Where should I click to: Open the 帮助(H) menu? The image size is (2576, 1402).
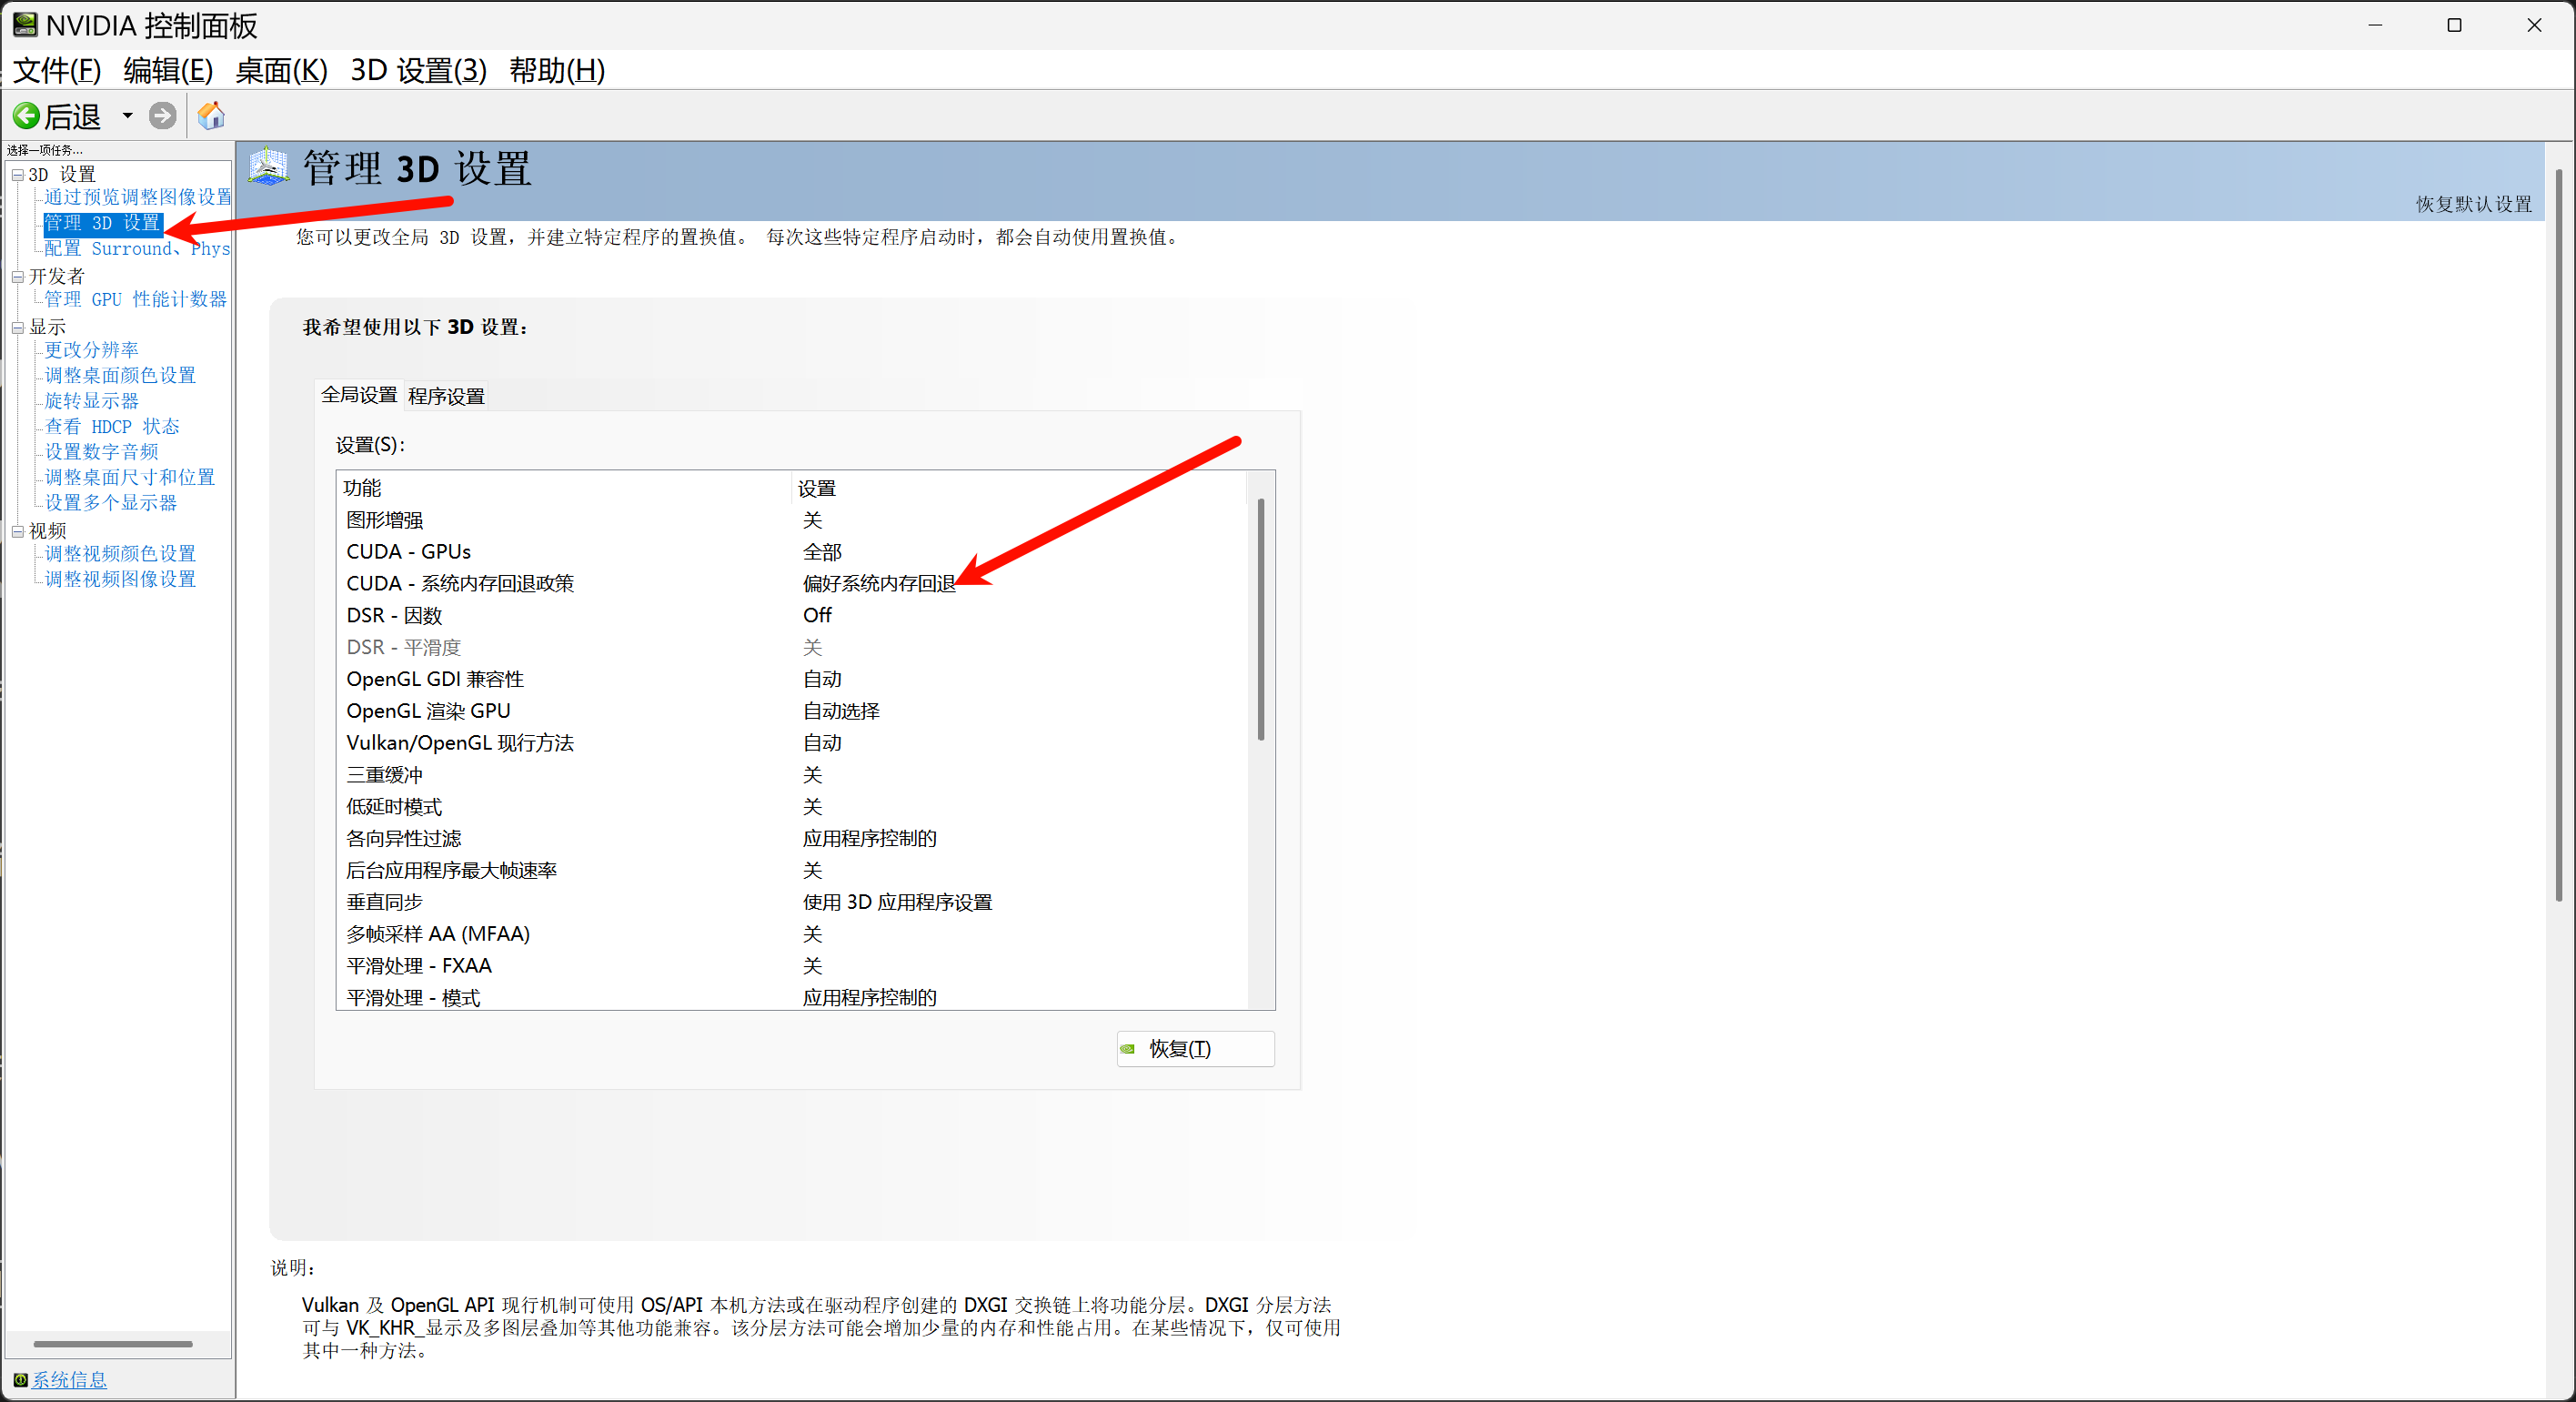(x=557, y=70)
